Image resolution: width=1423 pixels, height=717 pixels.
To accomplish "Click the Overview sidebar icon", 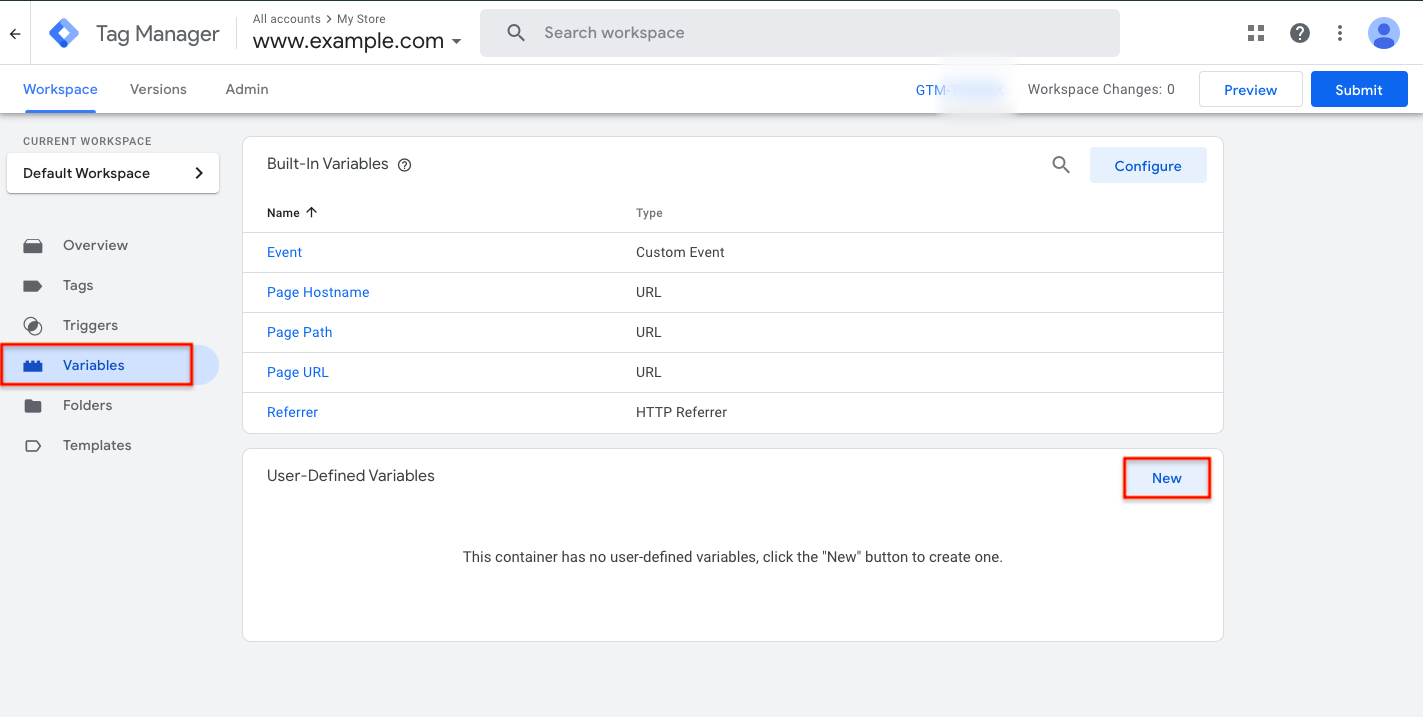I will point(33,245).
